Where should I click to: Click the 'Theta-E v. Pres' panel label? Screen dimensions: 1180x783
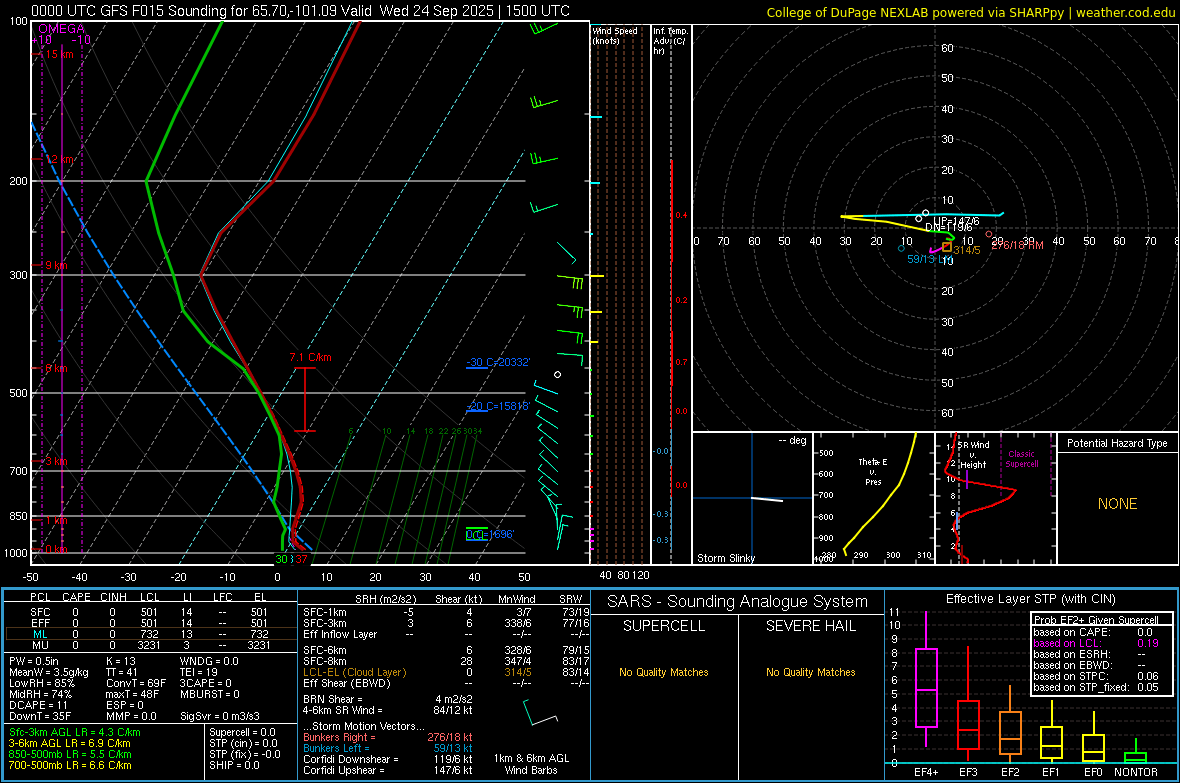pyautogui.click(x=873, y=472)
